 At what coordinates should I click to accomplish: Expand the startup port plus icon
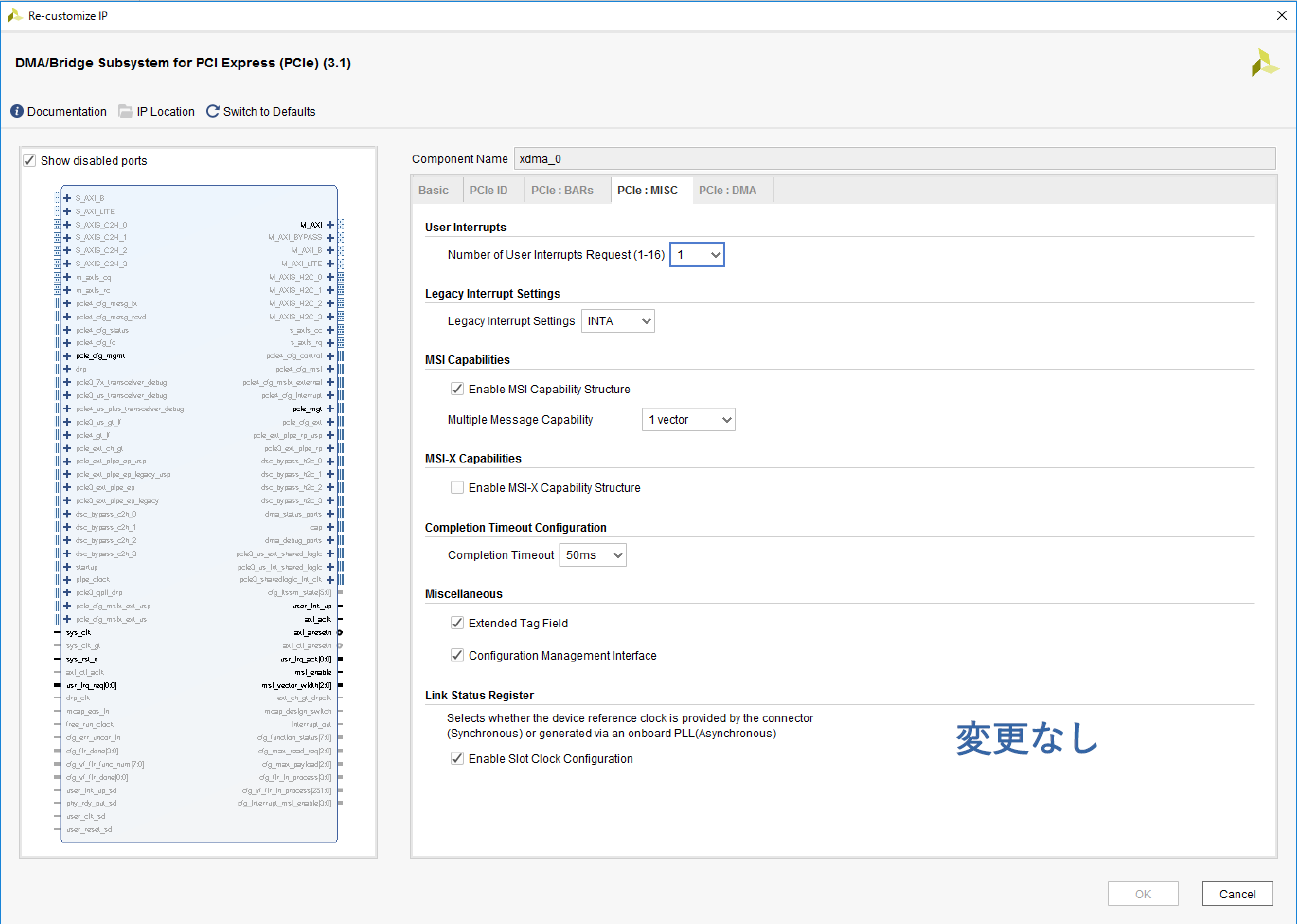[x=67, y=567]
